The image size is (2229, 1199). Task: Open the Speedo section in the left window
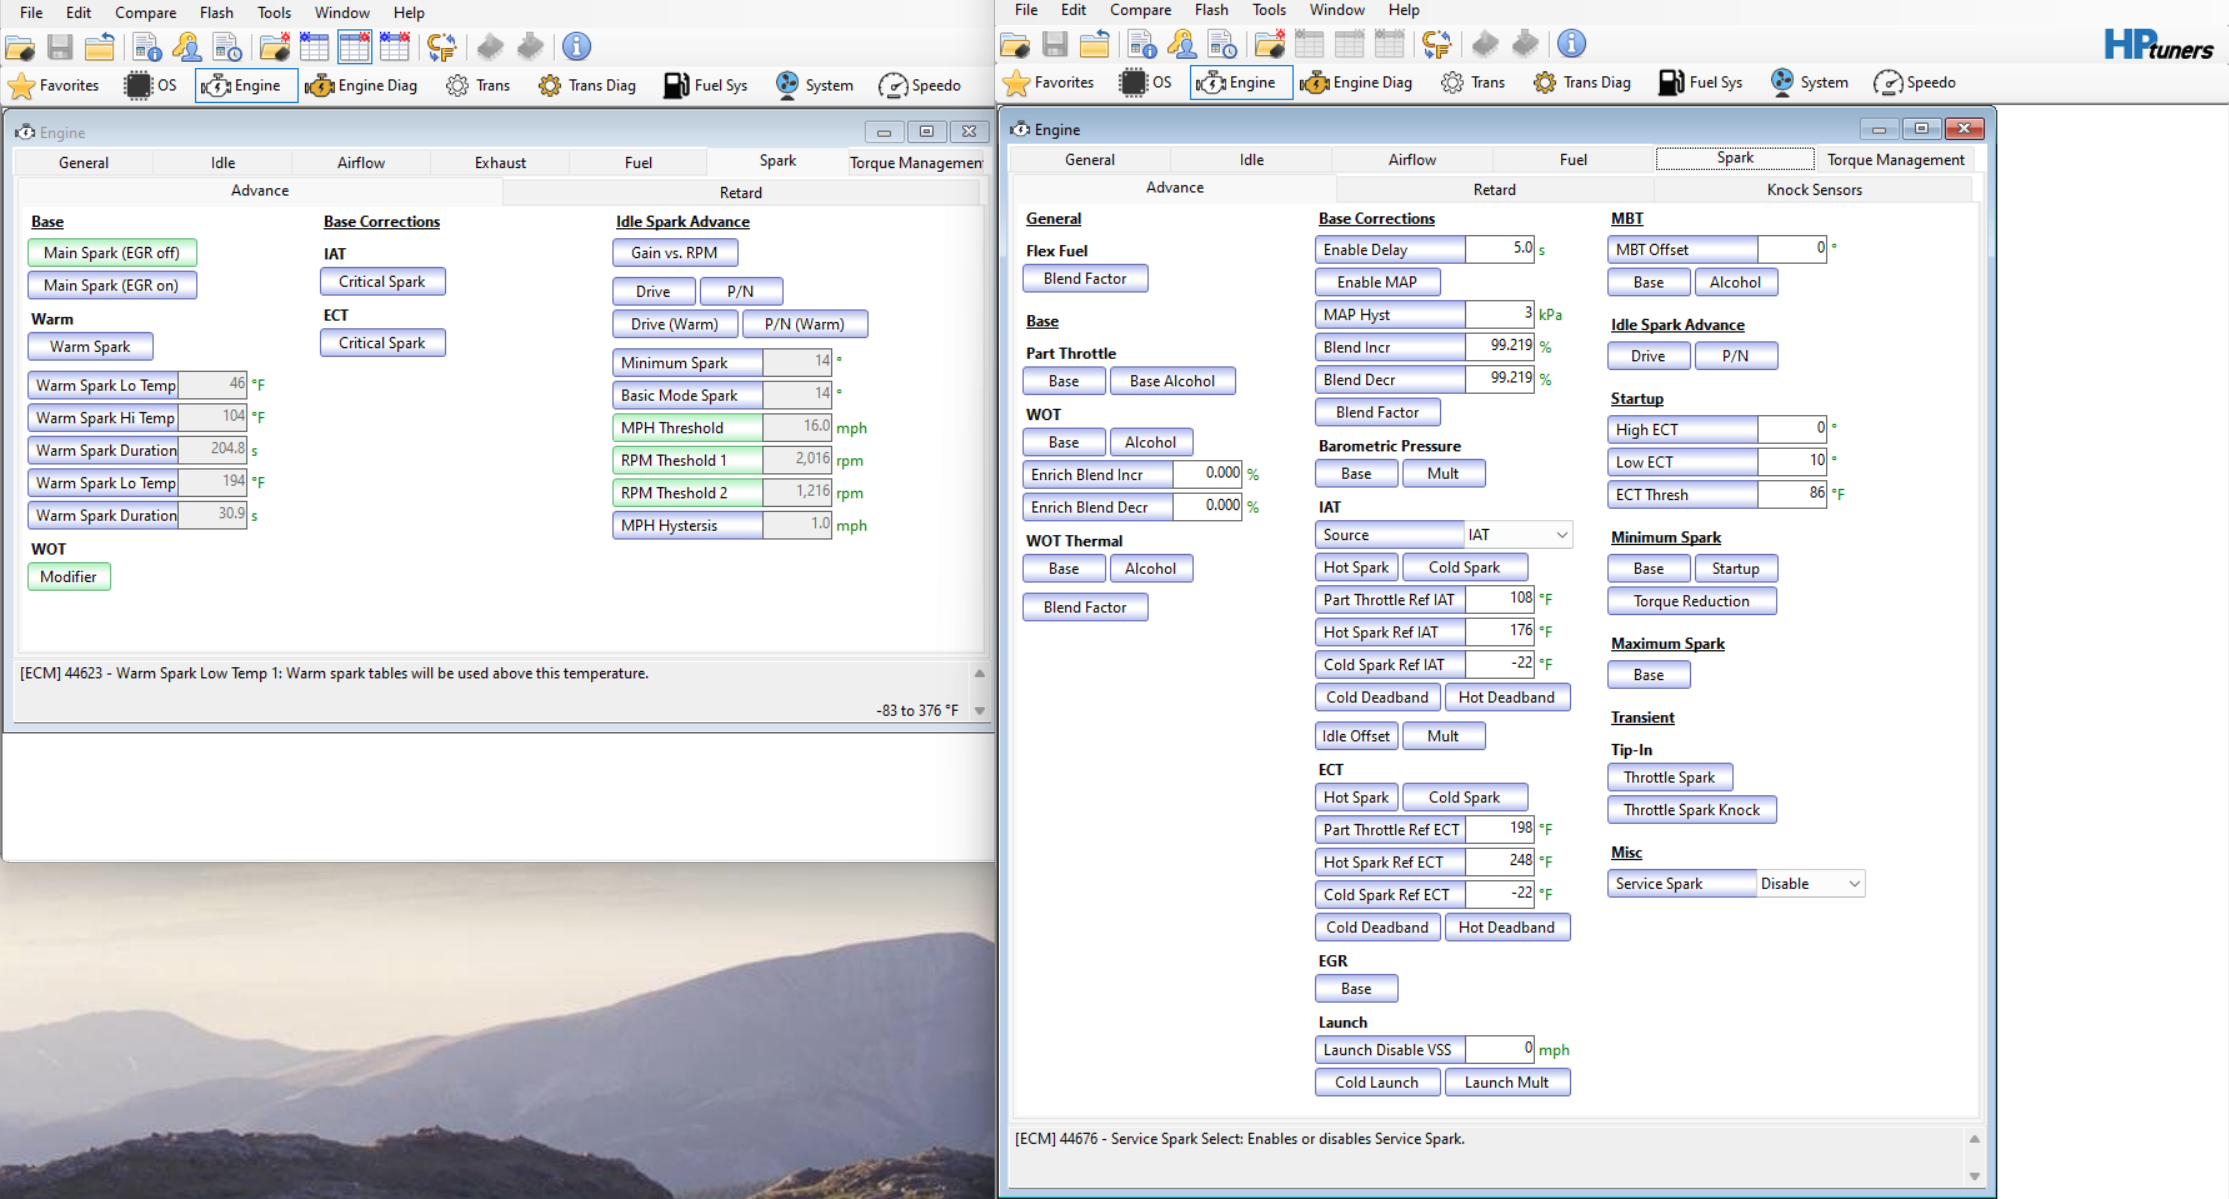click(x=919, y=86)
